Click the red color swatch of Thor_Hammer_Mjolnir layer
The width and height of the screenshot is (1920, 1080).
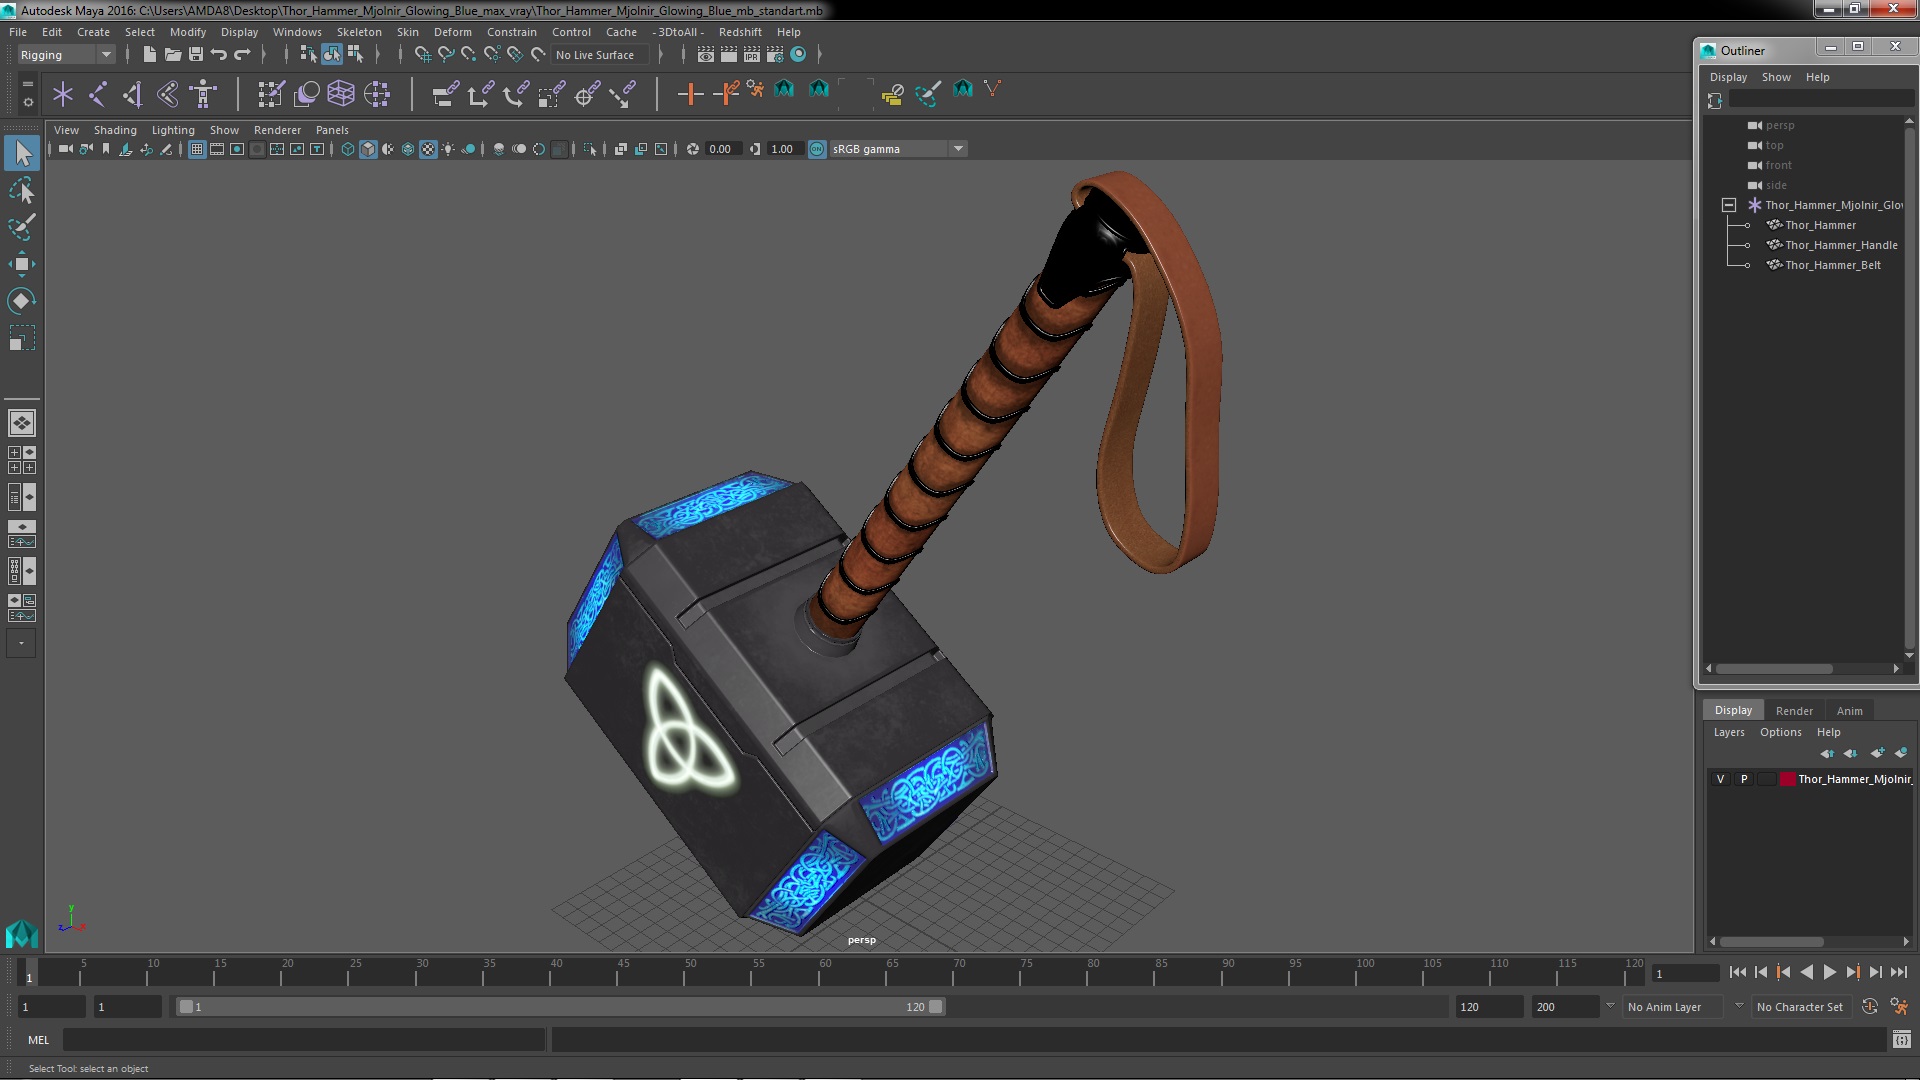1787,779
